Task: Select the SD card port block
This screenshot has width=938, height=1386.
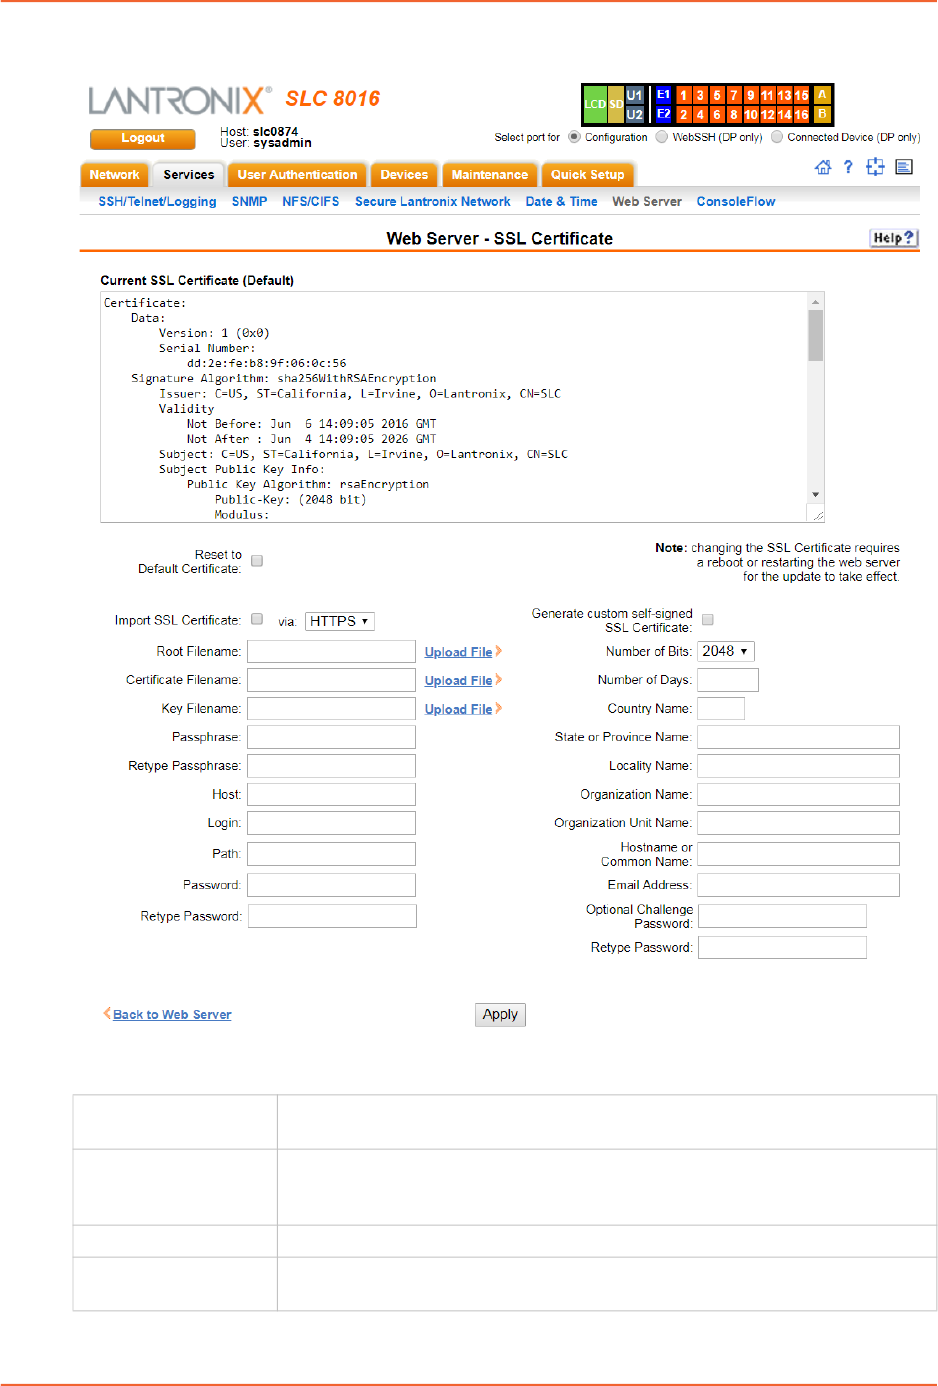Action: pos(616,104)
